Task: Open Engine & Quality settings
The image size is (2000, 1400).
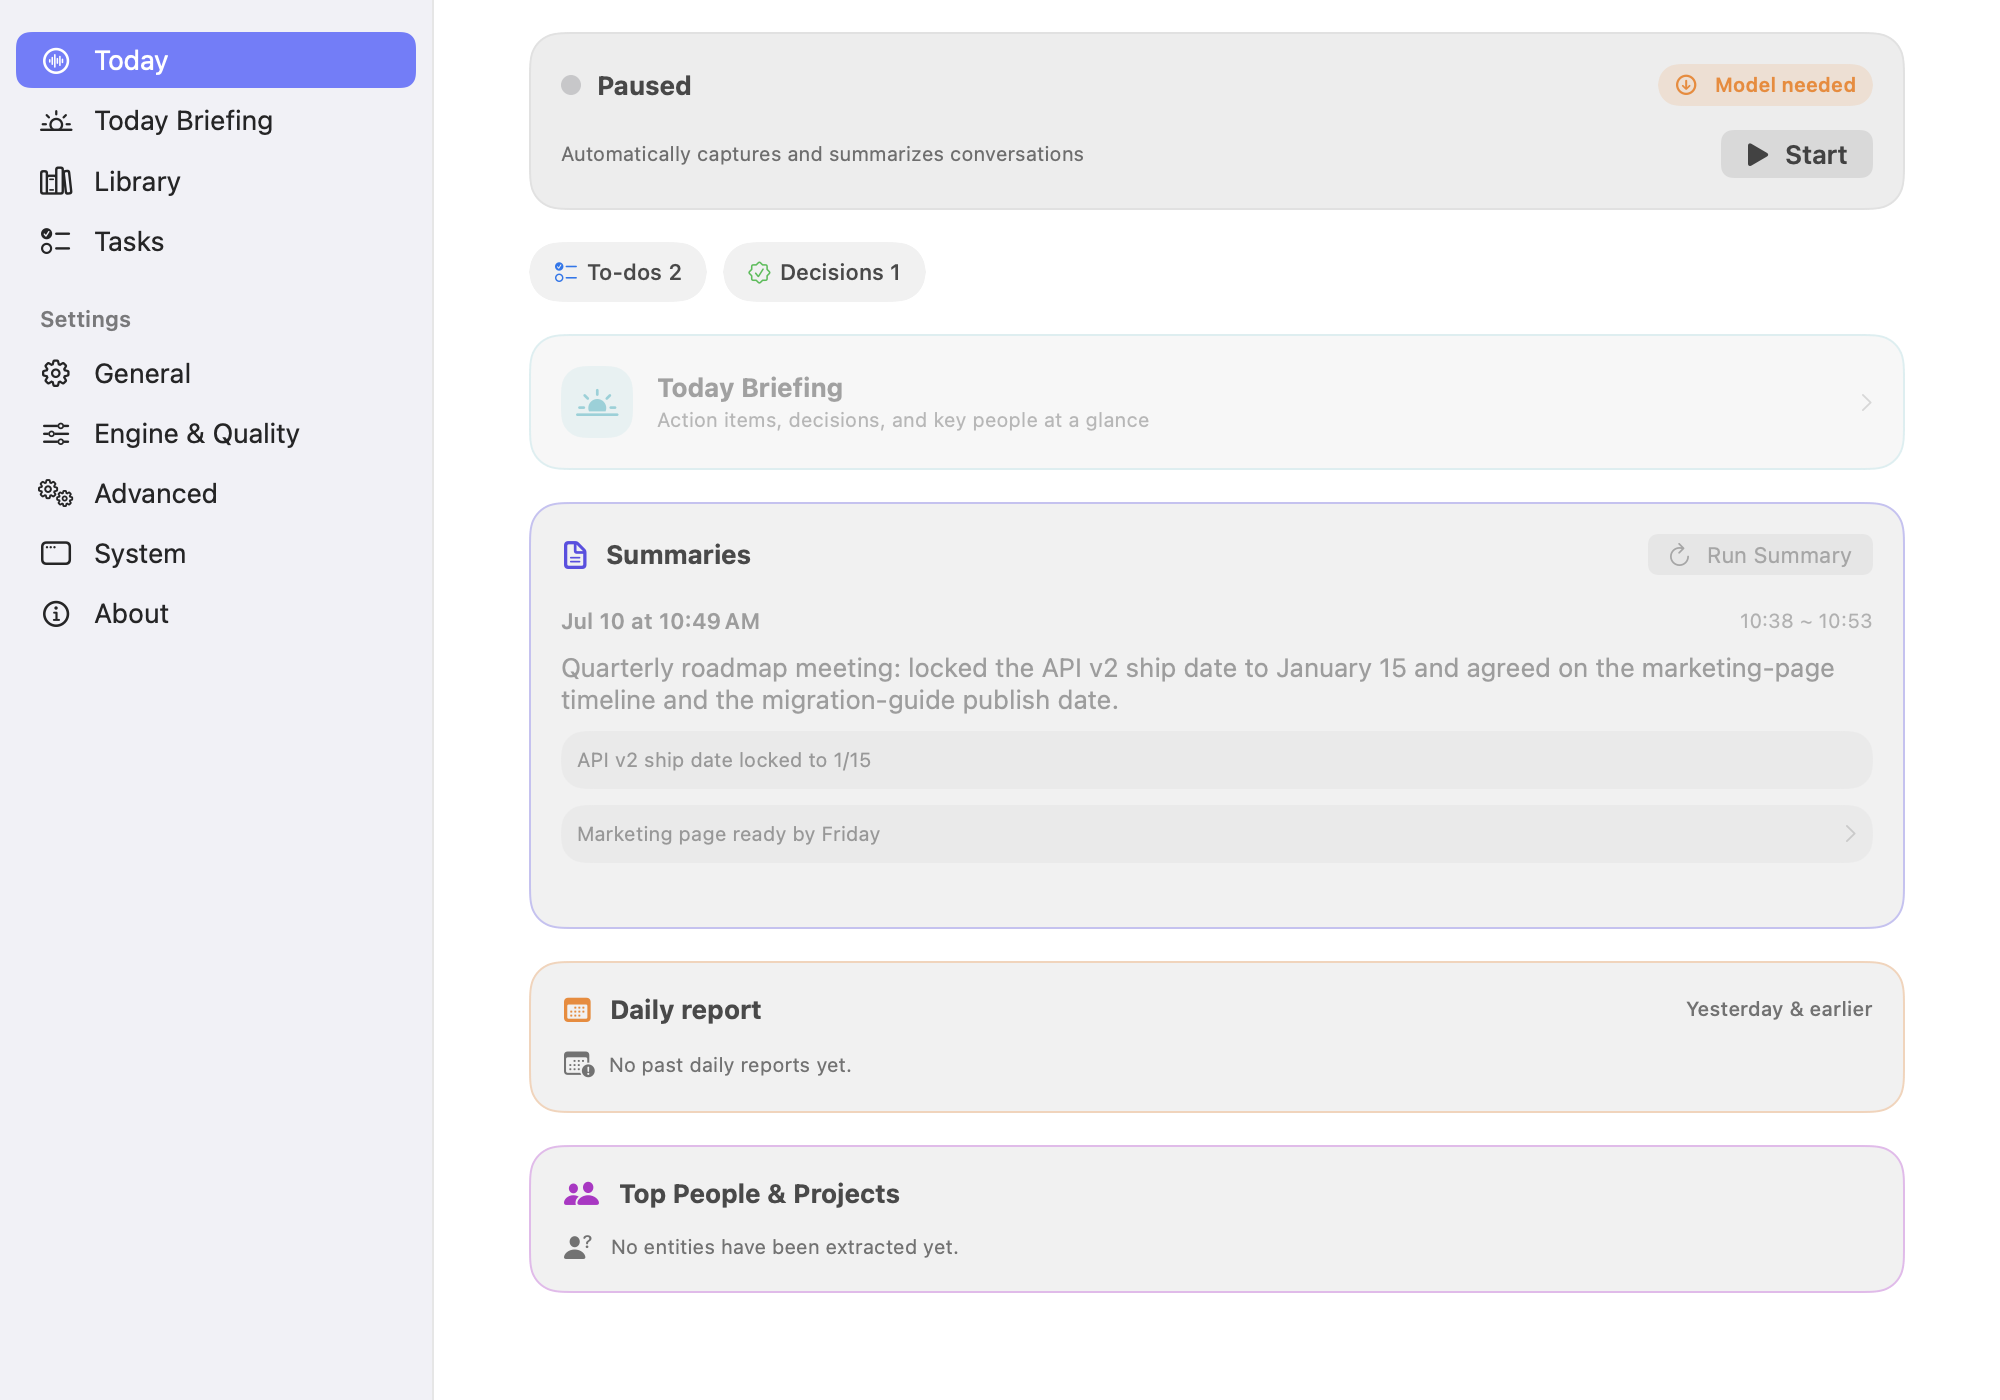Action: (216, 433)
